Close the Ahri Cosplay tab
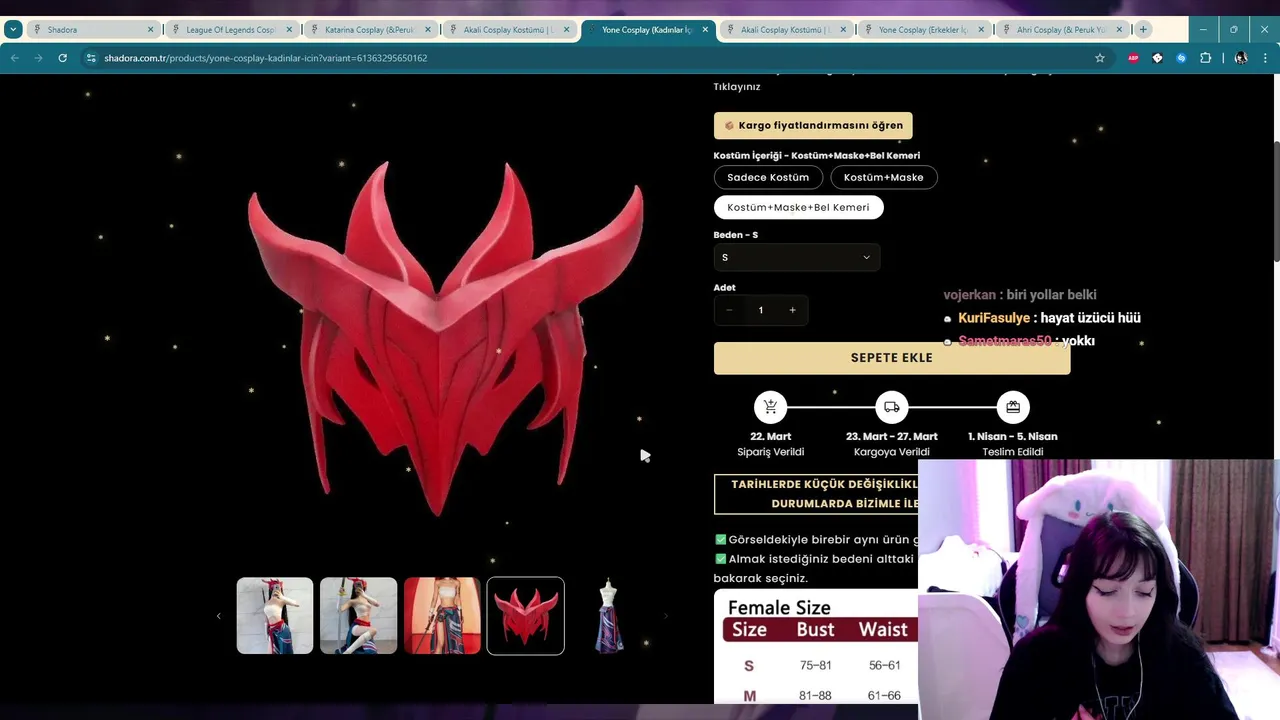 [x=1120, y=30]
